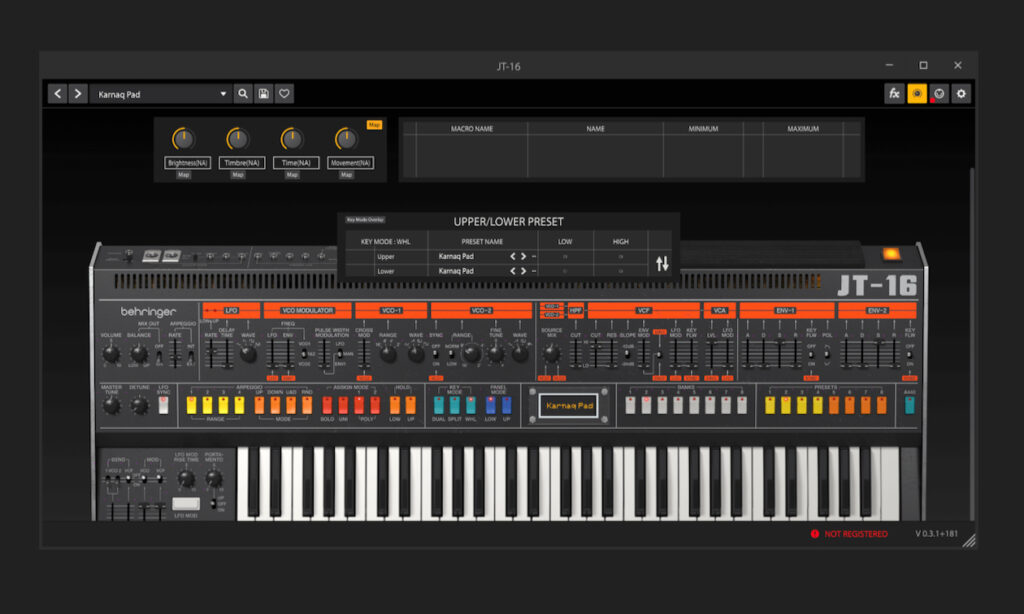The image size is (1024, 614).
Task: Select UNI assign mode button
Action: pyautogui.click(x=343, y=405)
